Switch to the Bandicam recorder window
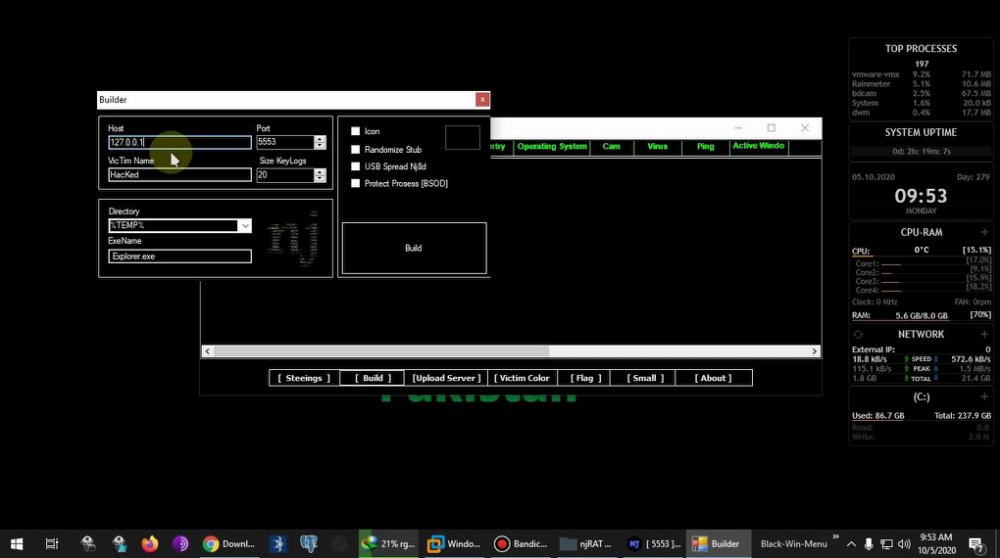Viewport: 1000px width, 558px height. pyautogui.click(x=521, y=543)
